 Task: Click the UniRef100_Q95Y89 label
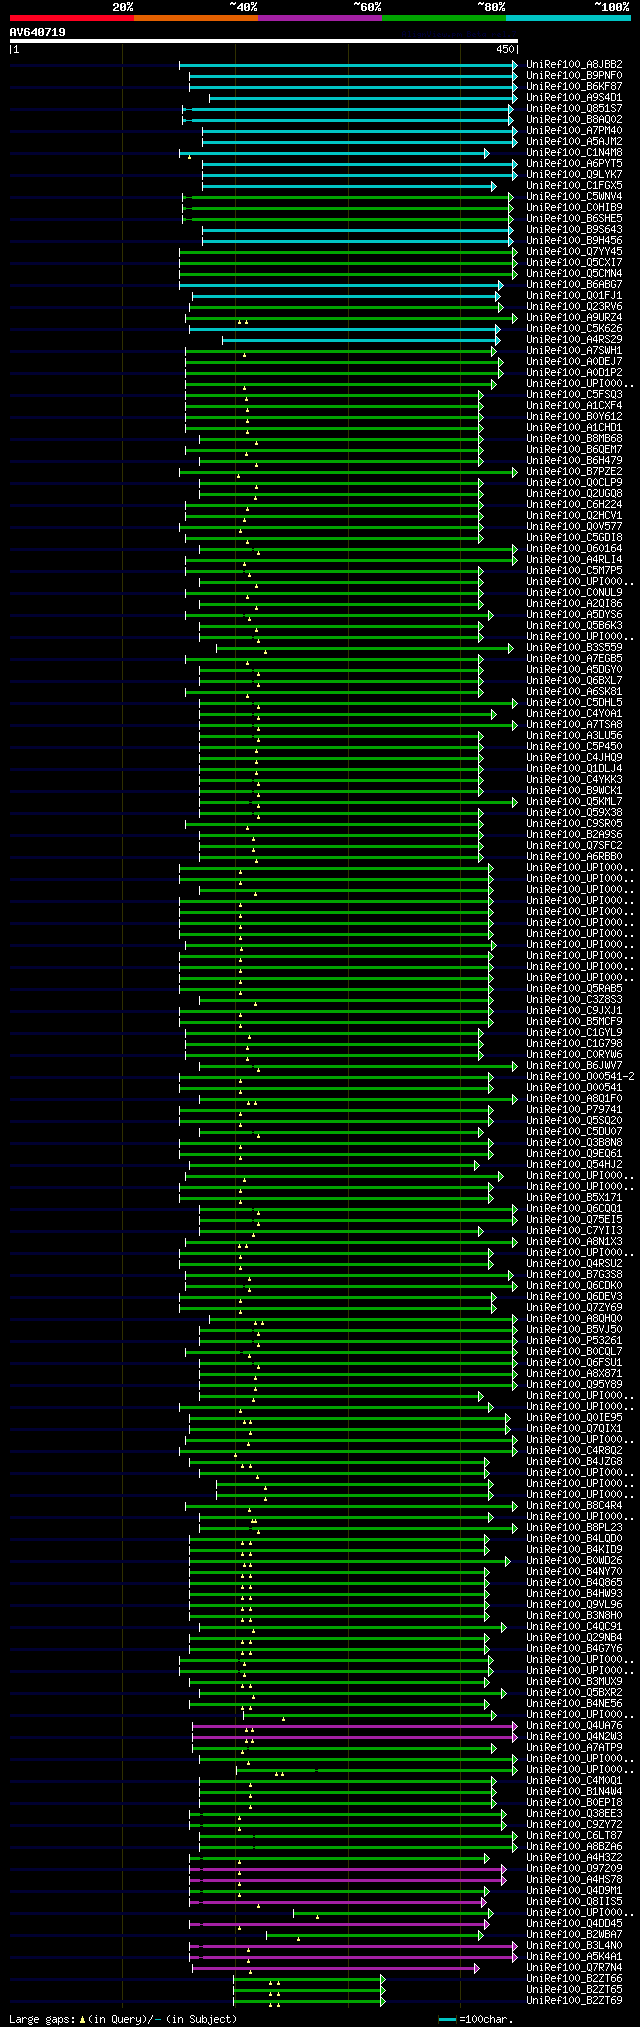click(x=574, y=1384)
